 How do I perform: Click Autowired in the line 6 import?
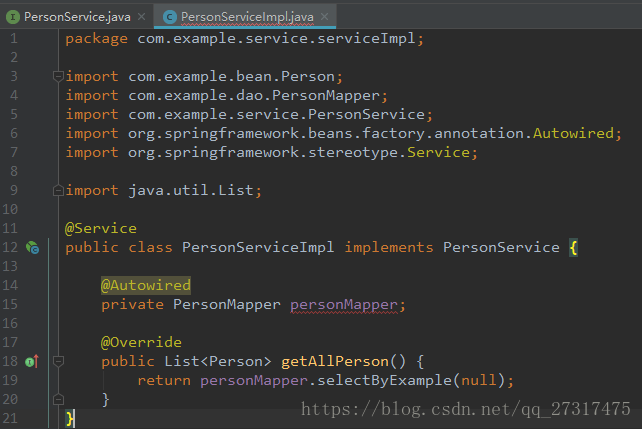point(573,133)
